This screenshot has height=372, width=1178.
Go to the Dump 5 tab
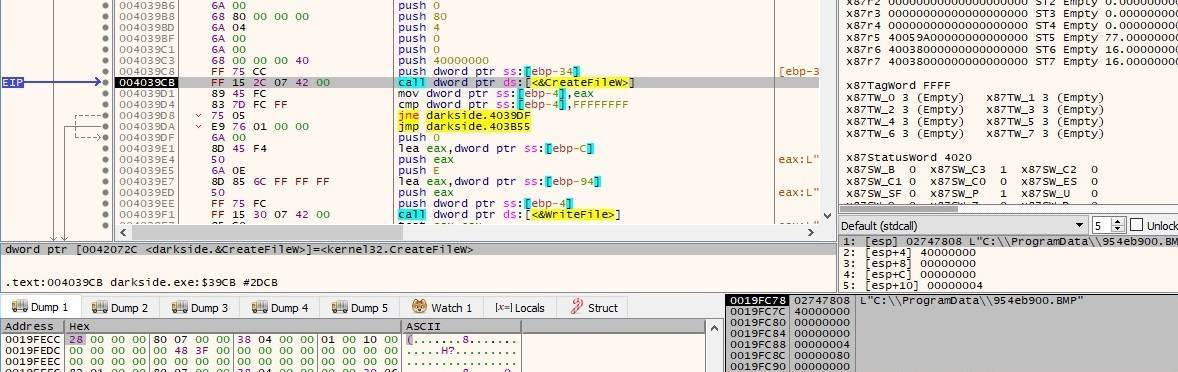[360, 307]
